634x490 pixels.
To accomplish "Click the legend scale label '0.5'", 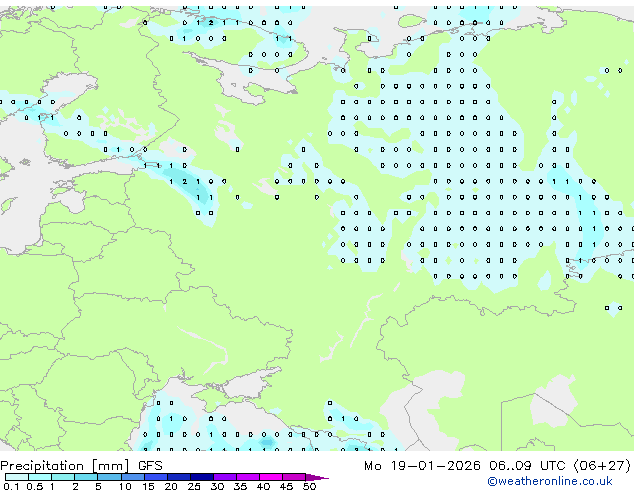I will [35, 486].
